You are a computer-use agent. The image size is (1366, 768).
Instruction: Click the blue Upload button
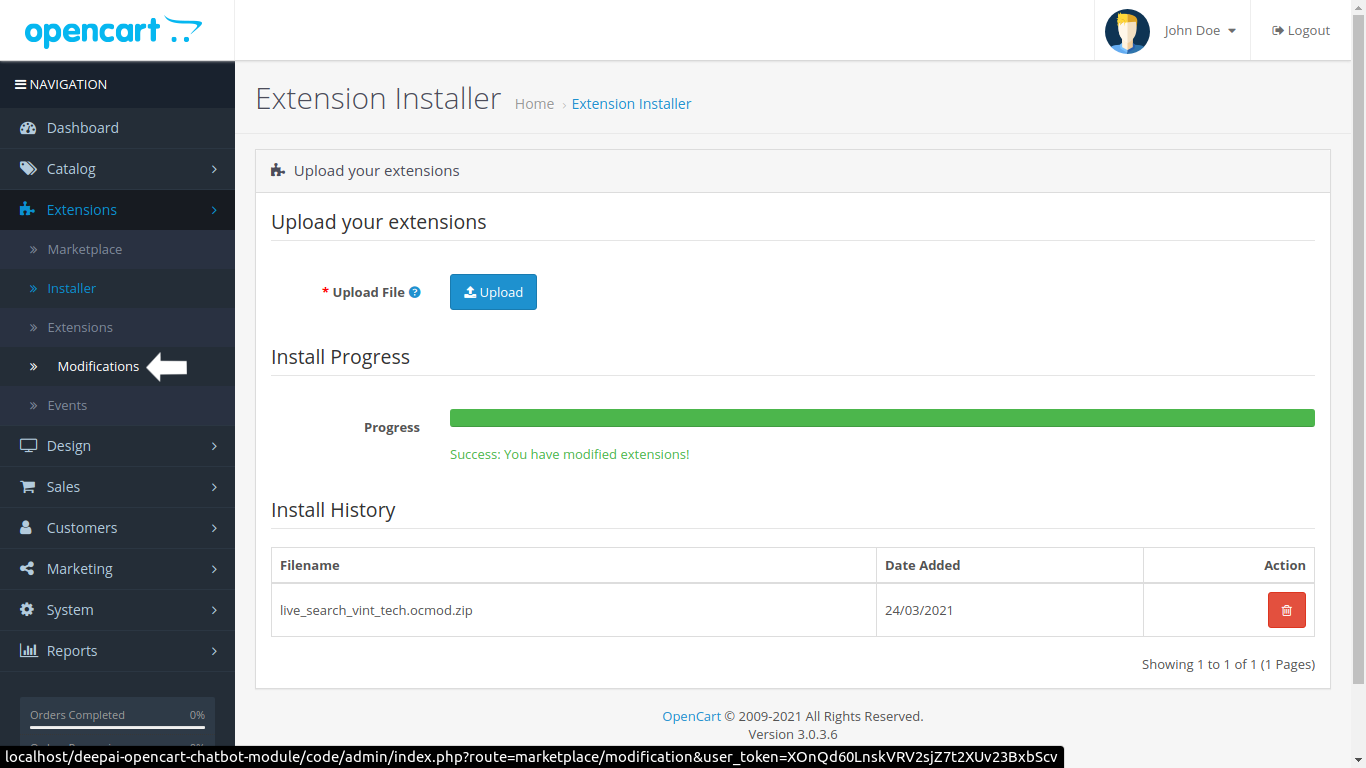pyautogui.click(x=493, y=292)
